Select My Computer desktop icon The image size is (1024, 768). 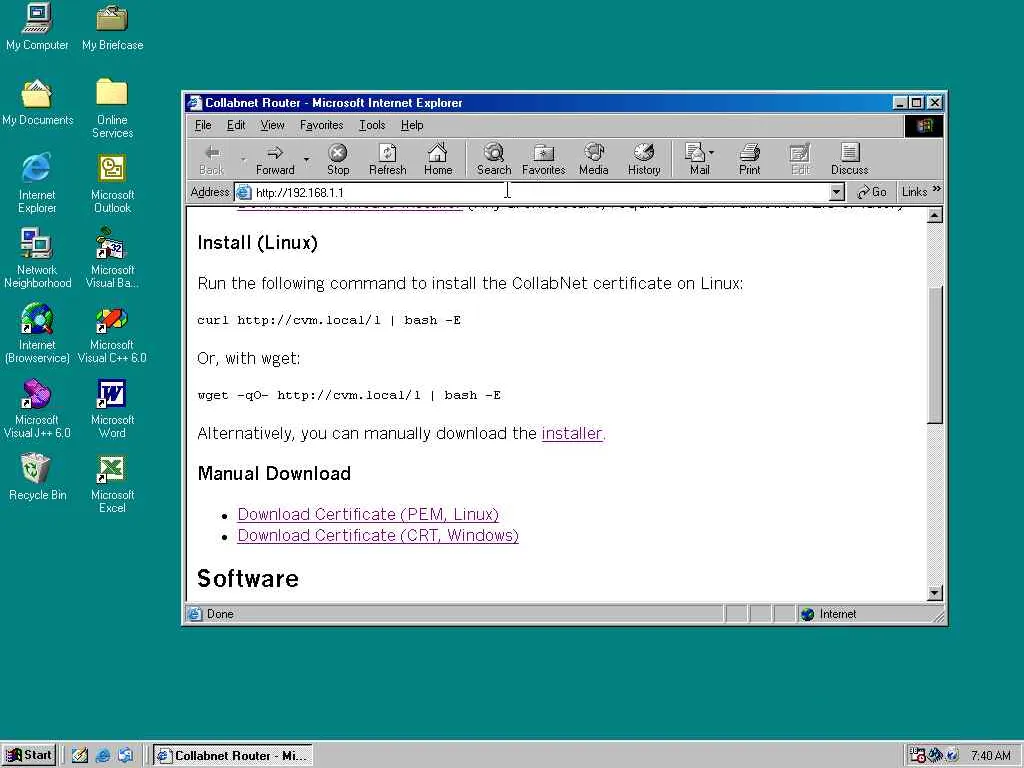tap(37, 27)
